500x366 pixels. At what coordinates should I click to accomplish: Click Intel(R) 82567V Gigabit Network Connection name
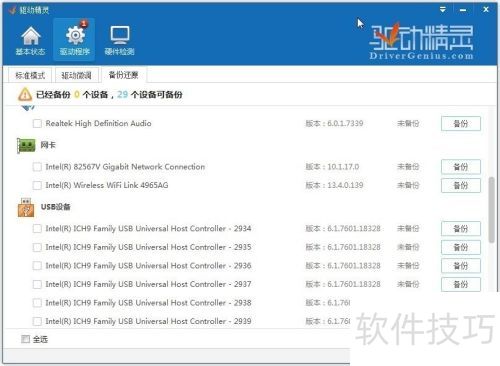[125, 167]
